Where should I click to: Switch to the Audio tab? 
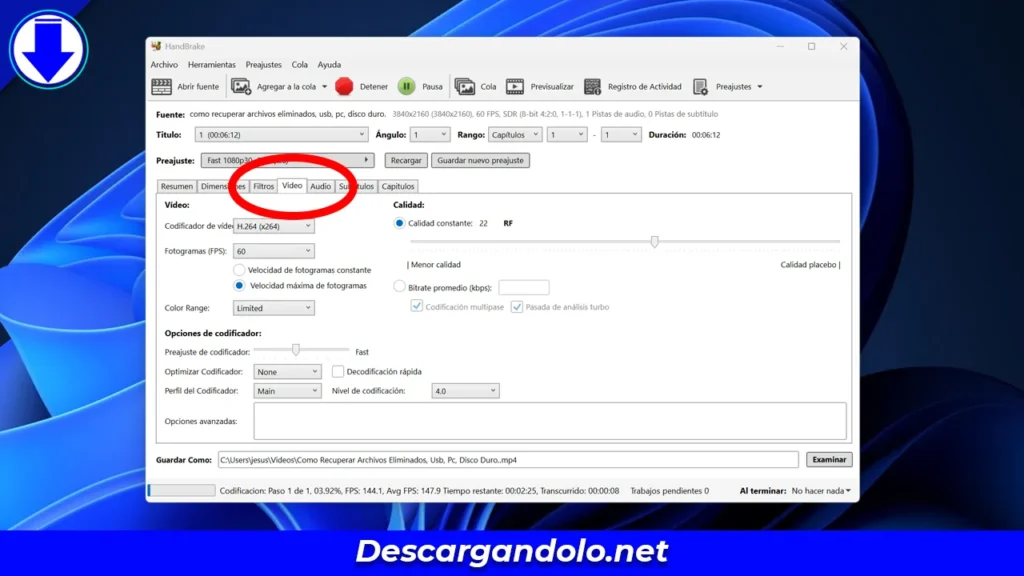pos(321,186)
